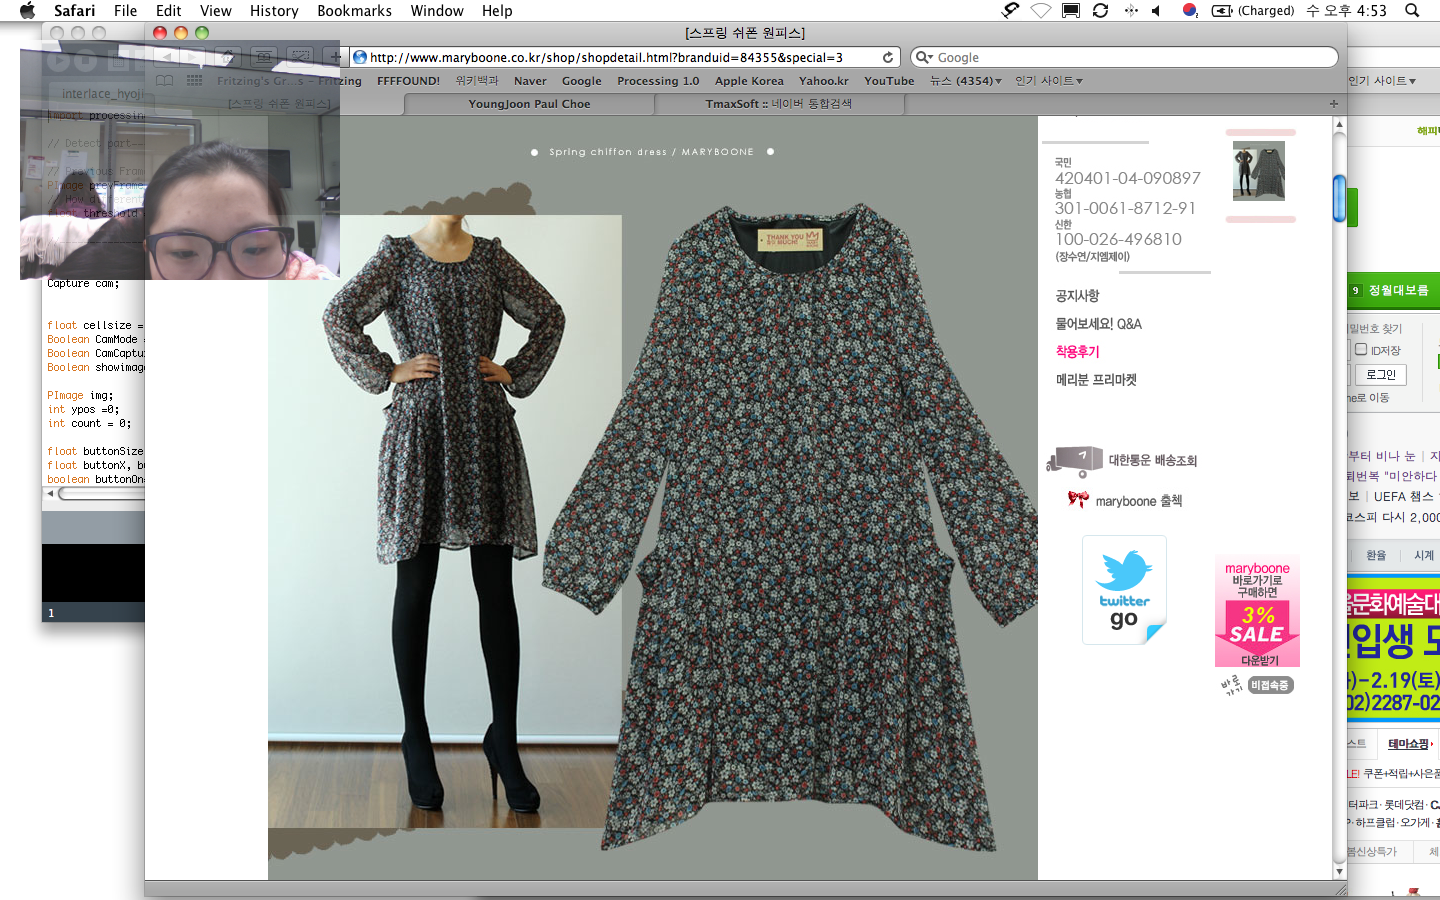The image size is (1440, 900).
Task: Click the delivery truck tracking icon
Action: pyautogui.click(x=1074, y=461)
